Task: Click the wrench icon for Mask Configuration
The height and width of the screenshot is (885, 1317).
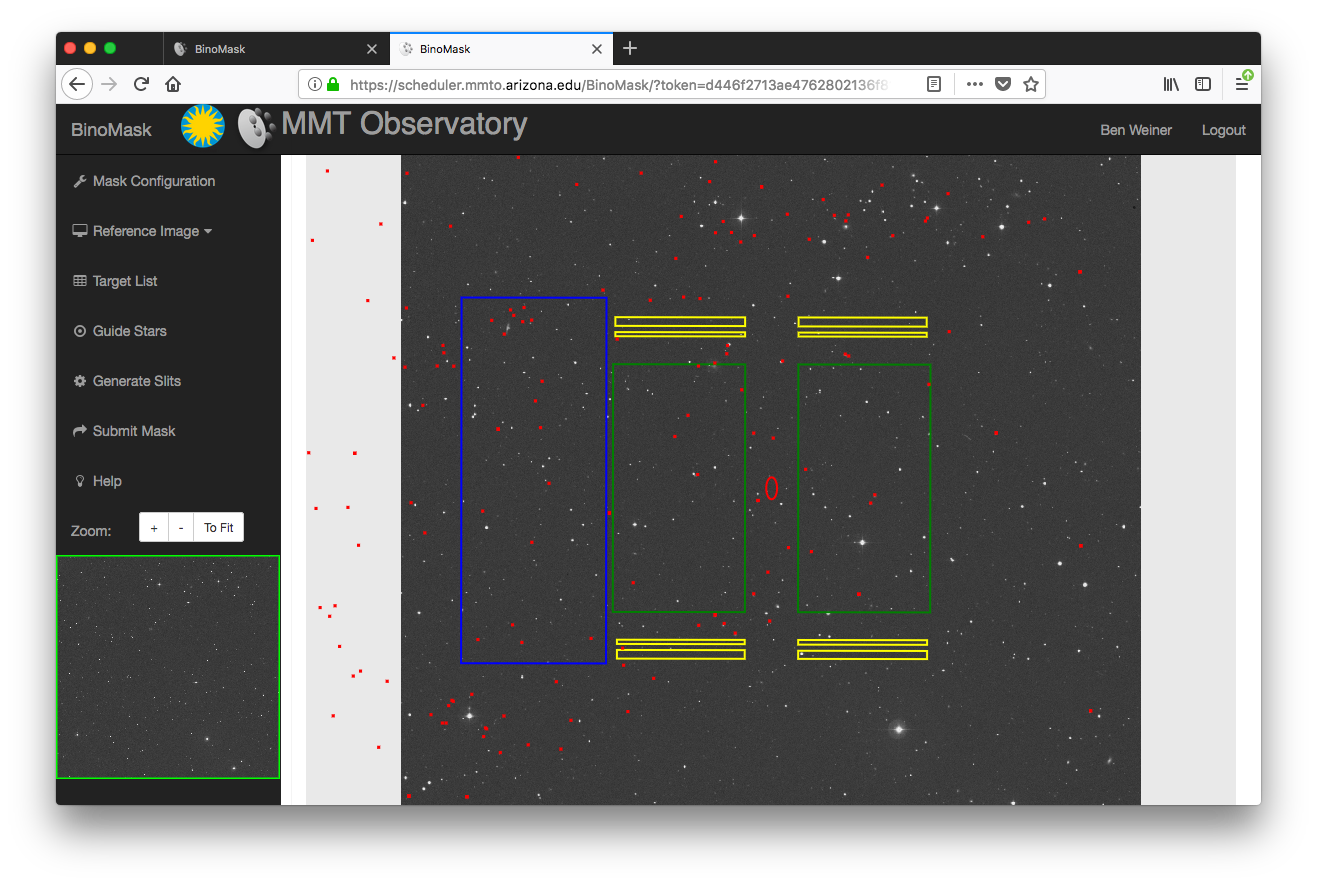Action: (80, 181)
